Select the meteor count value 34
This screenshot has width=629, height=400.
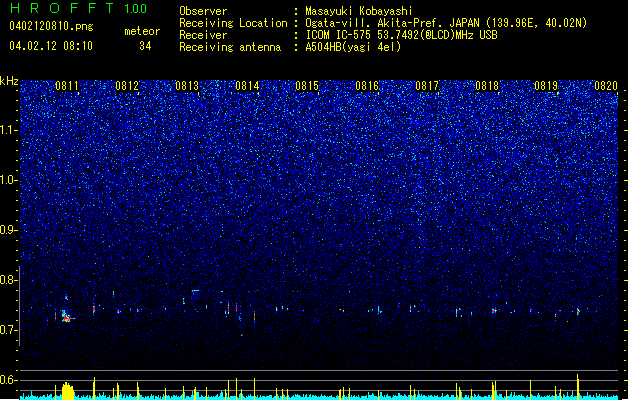(145, 46)
